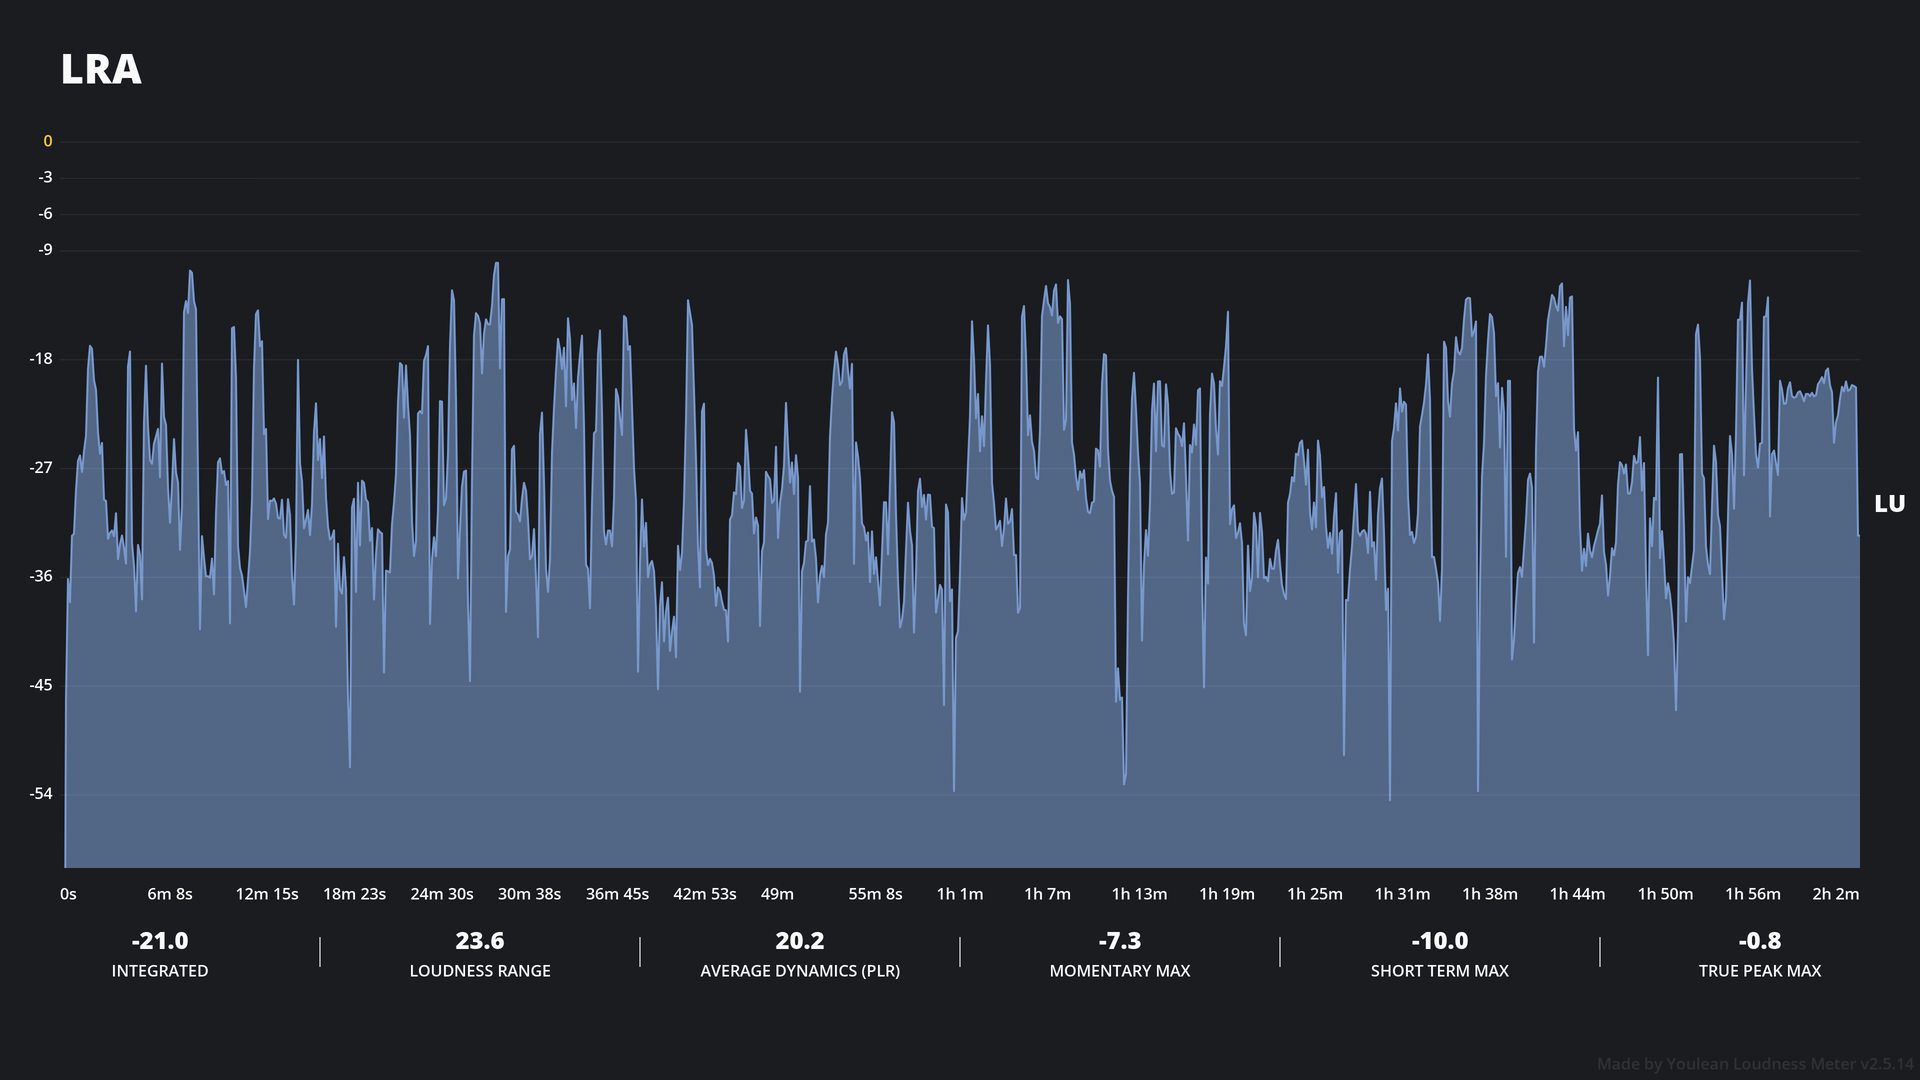Click the 1h 13m time marker
The image size is (1920, 1080).
pyautogui.click(x=1139, y=894)
